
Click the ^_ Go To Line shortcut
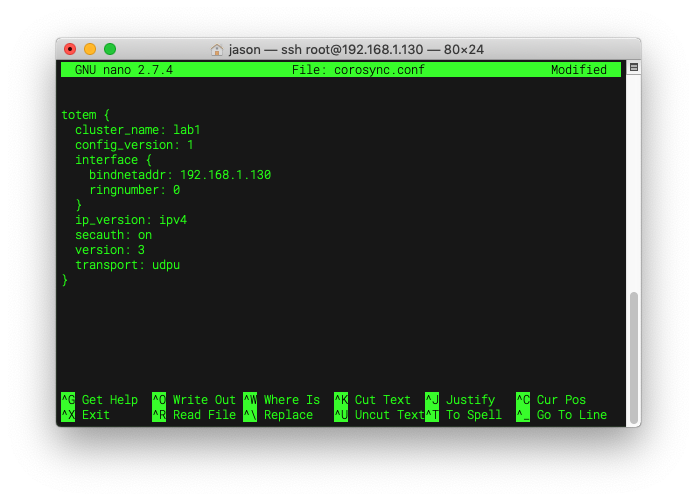point(561,415)
